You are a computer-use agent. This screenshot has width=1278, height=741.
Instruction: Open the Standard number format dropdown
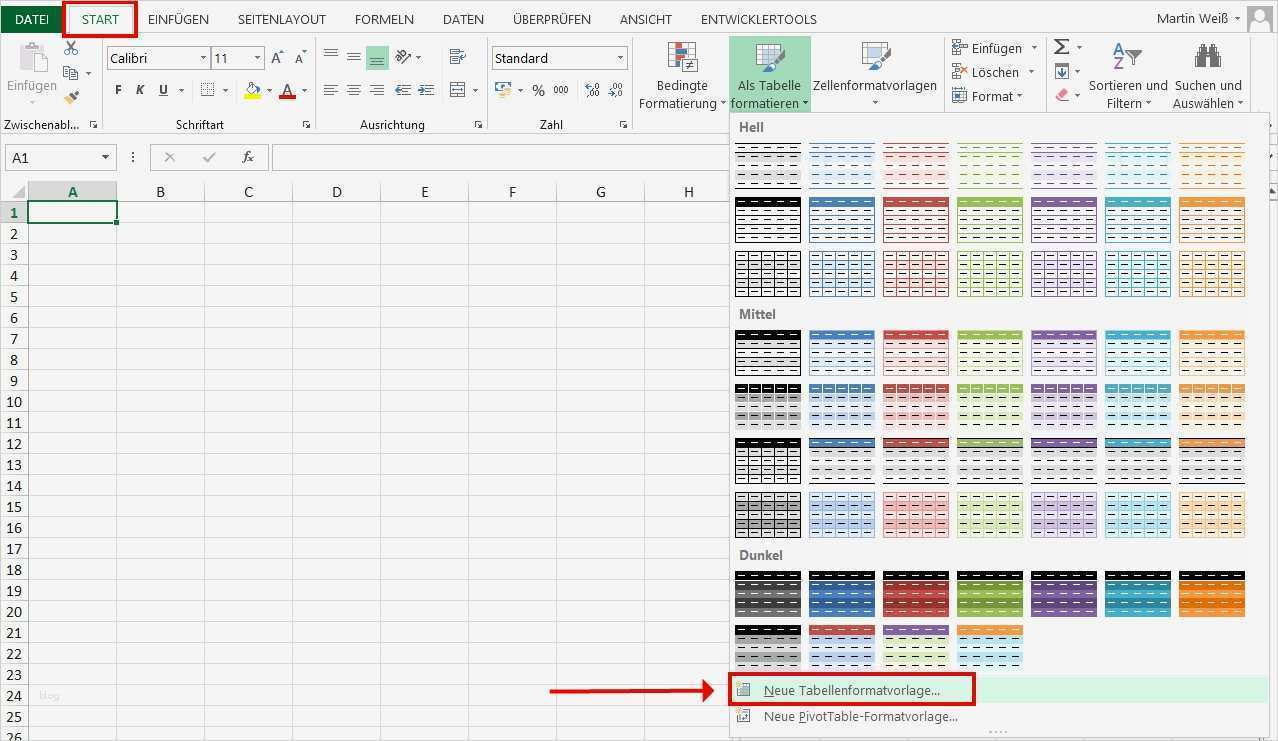(x=620, y=57)
